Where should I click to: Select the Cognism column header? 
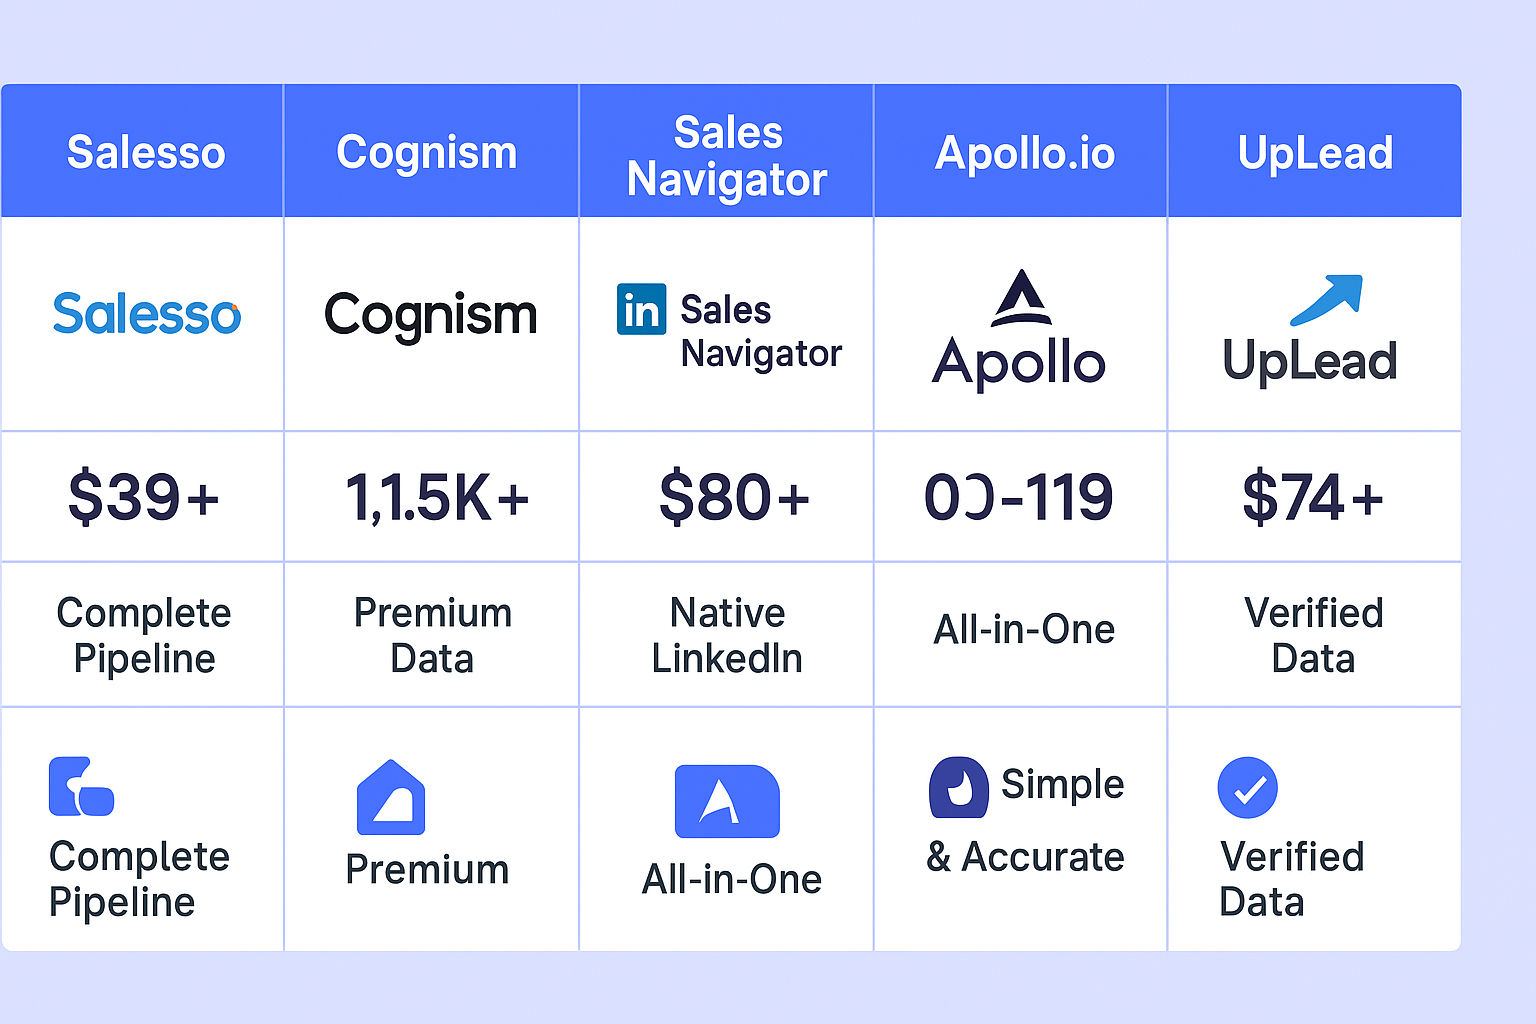coord(431,151)
